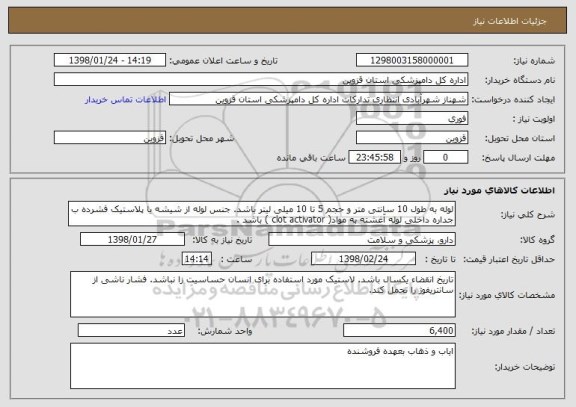
Task: Click the need date field 1398/01/27
Action: click(x=132, y=239)
